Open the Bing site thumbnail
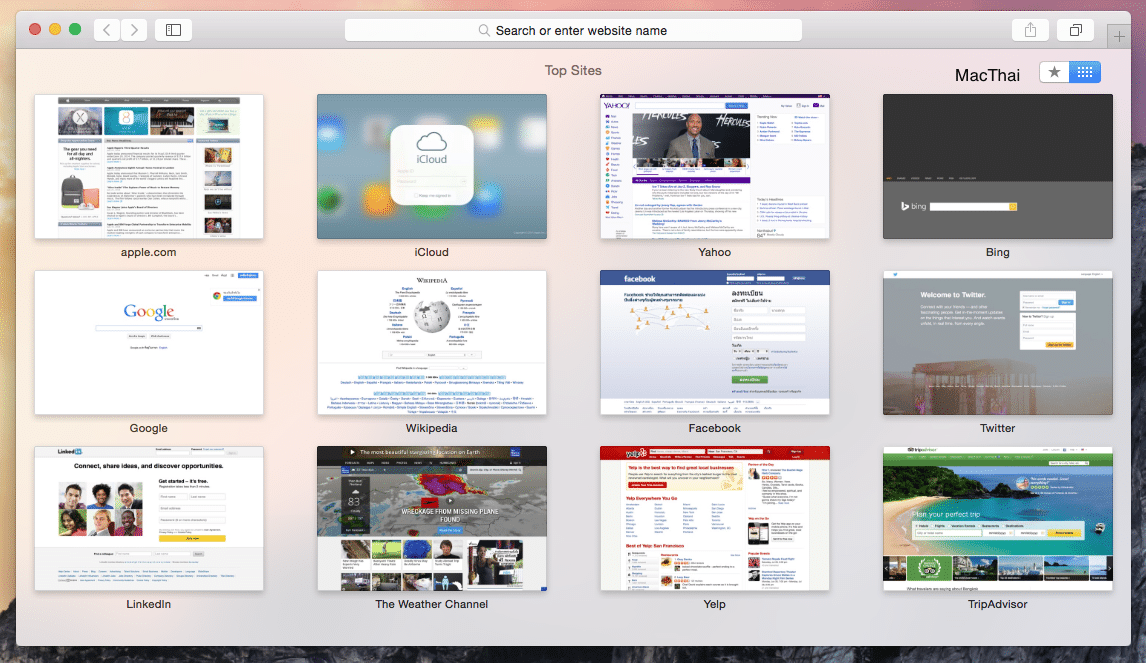The width and height of the screenshot is (1146, 663). coord(998,166)
